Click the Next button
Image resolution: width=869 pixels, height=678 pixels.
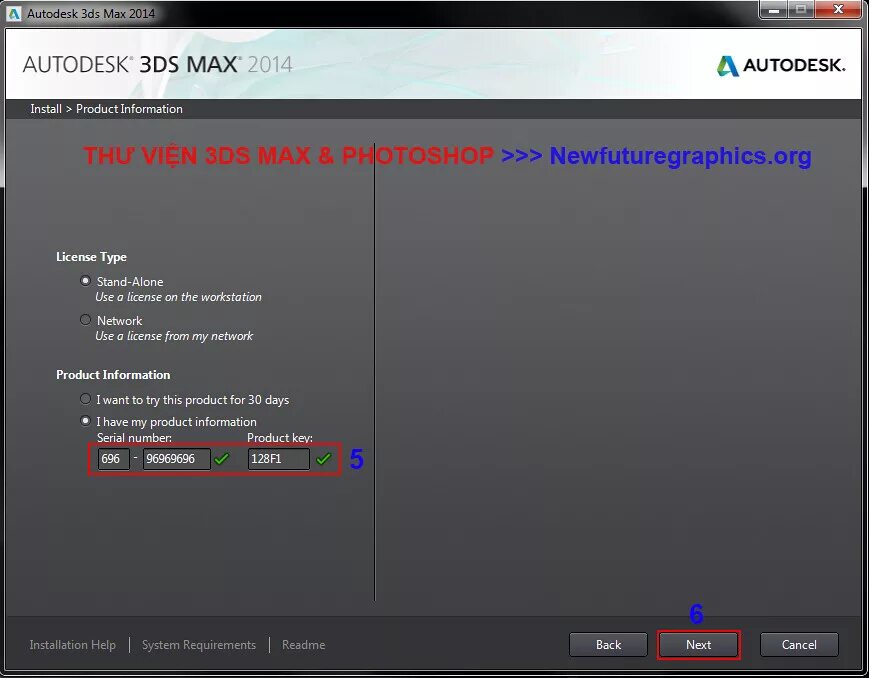[698, 645]
